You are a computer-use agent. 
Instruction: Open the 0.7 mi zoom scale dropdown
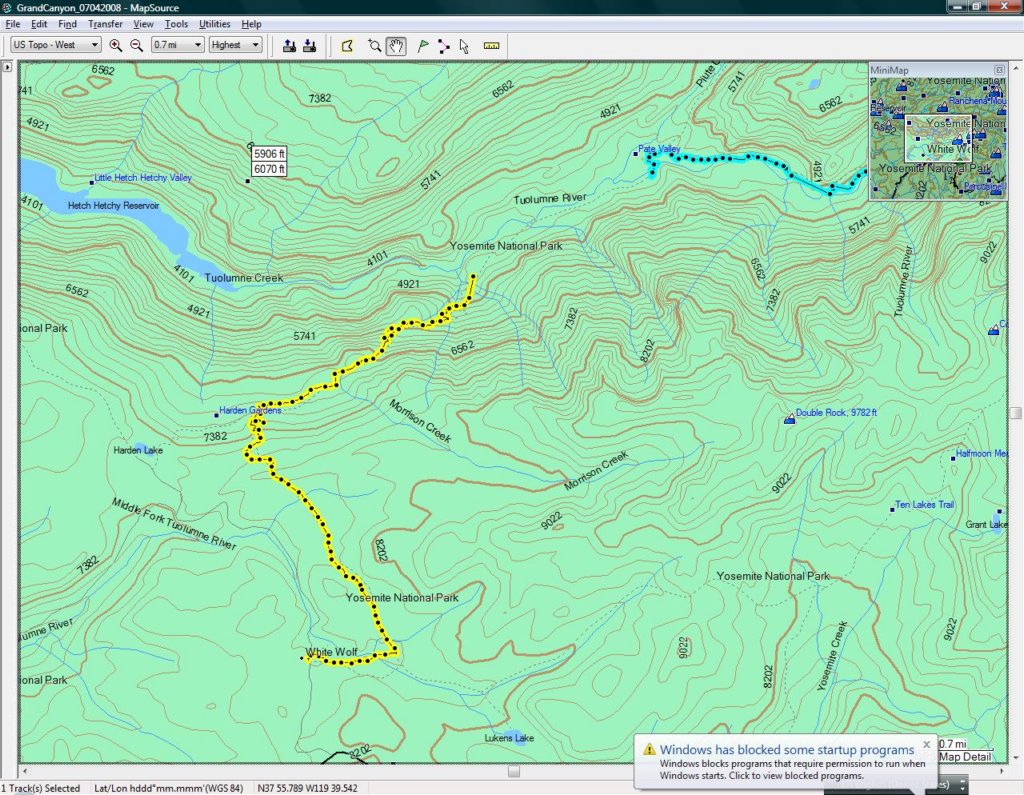click(178, 44)
